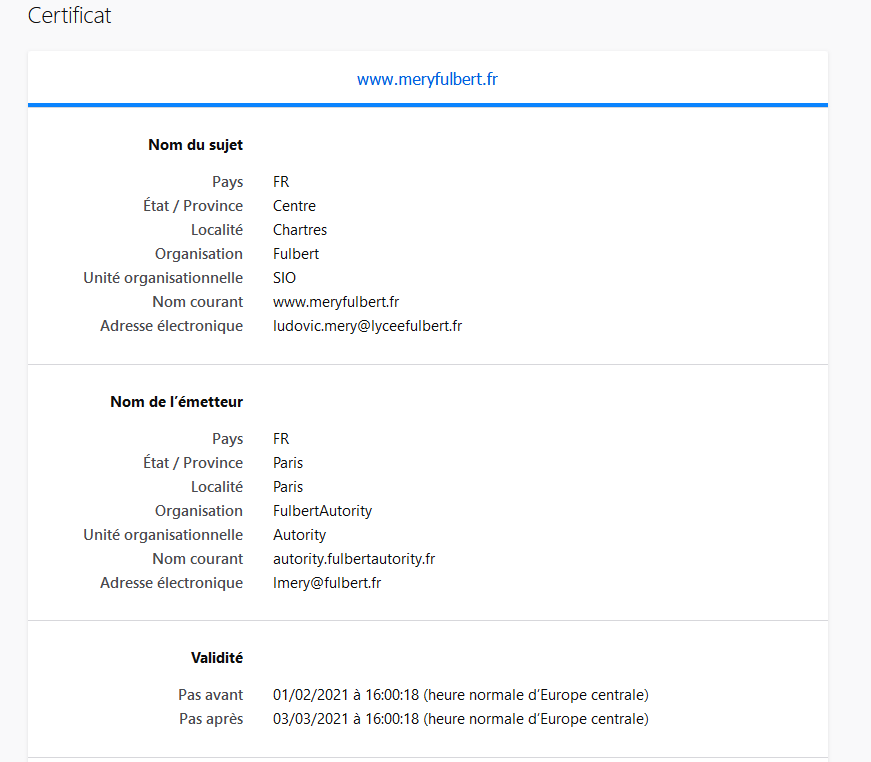871x762 pixels.
Task: Click the locality value Chartres
Action: (300, 230)
